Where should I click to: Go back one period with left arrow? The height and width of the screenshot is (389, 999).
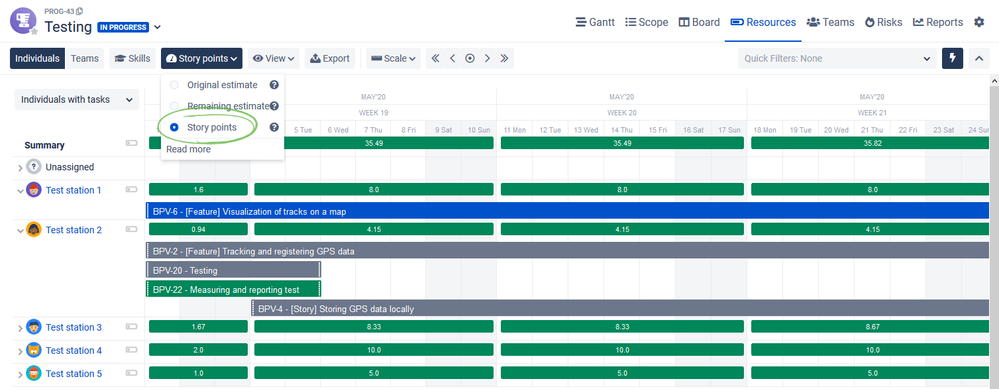[452, 59]
